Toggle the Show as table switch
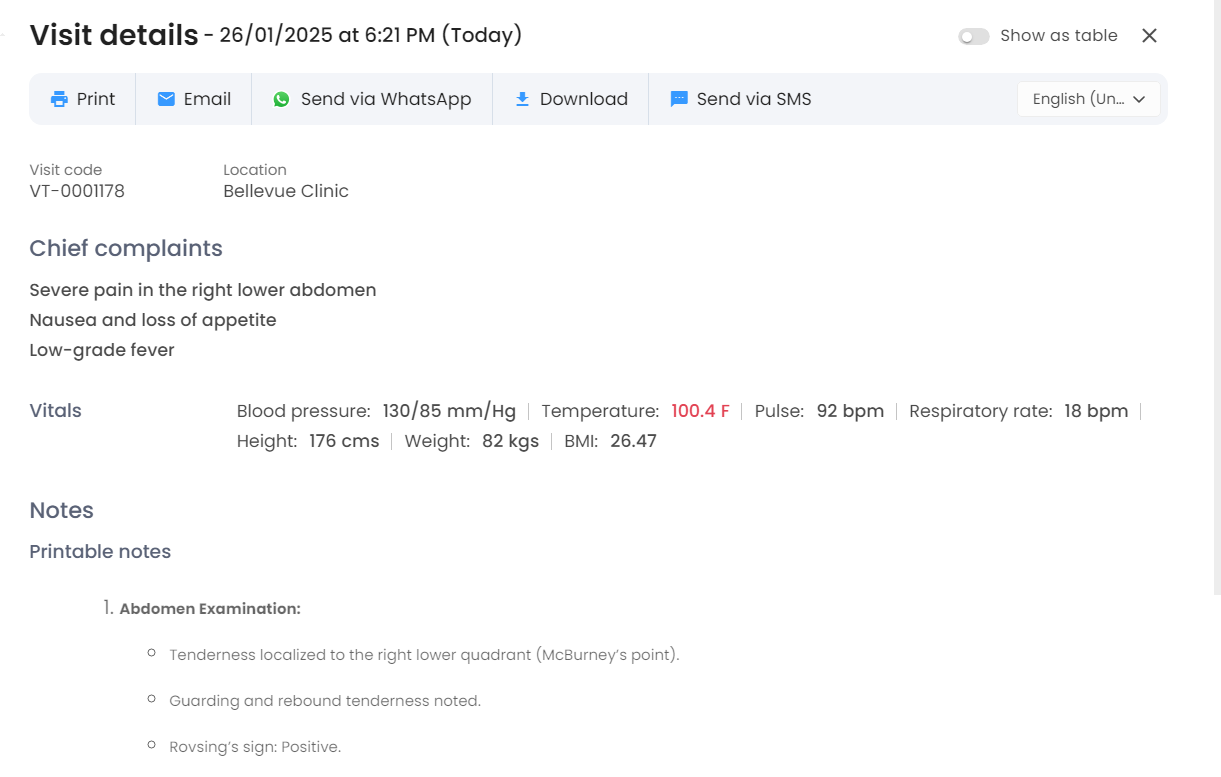 tap(973, 36)
